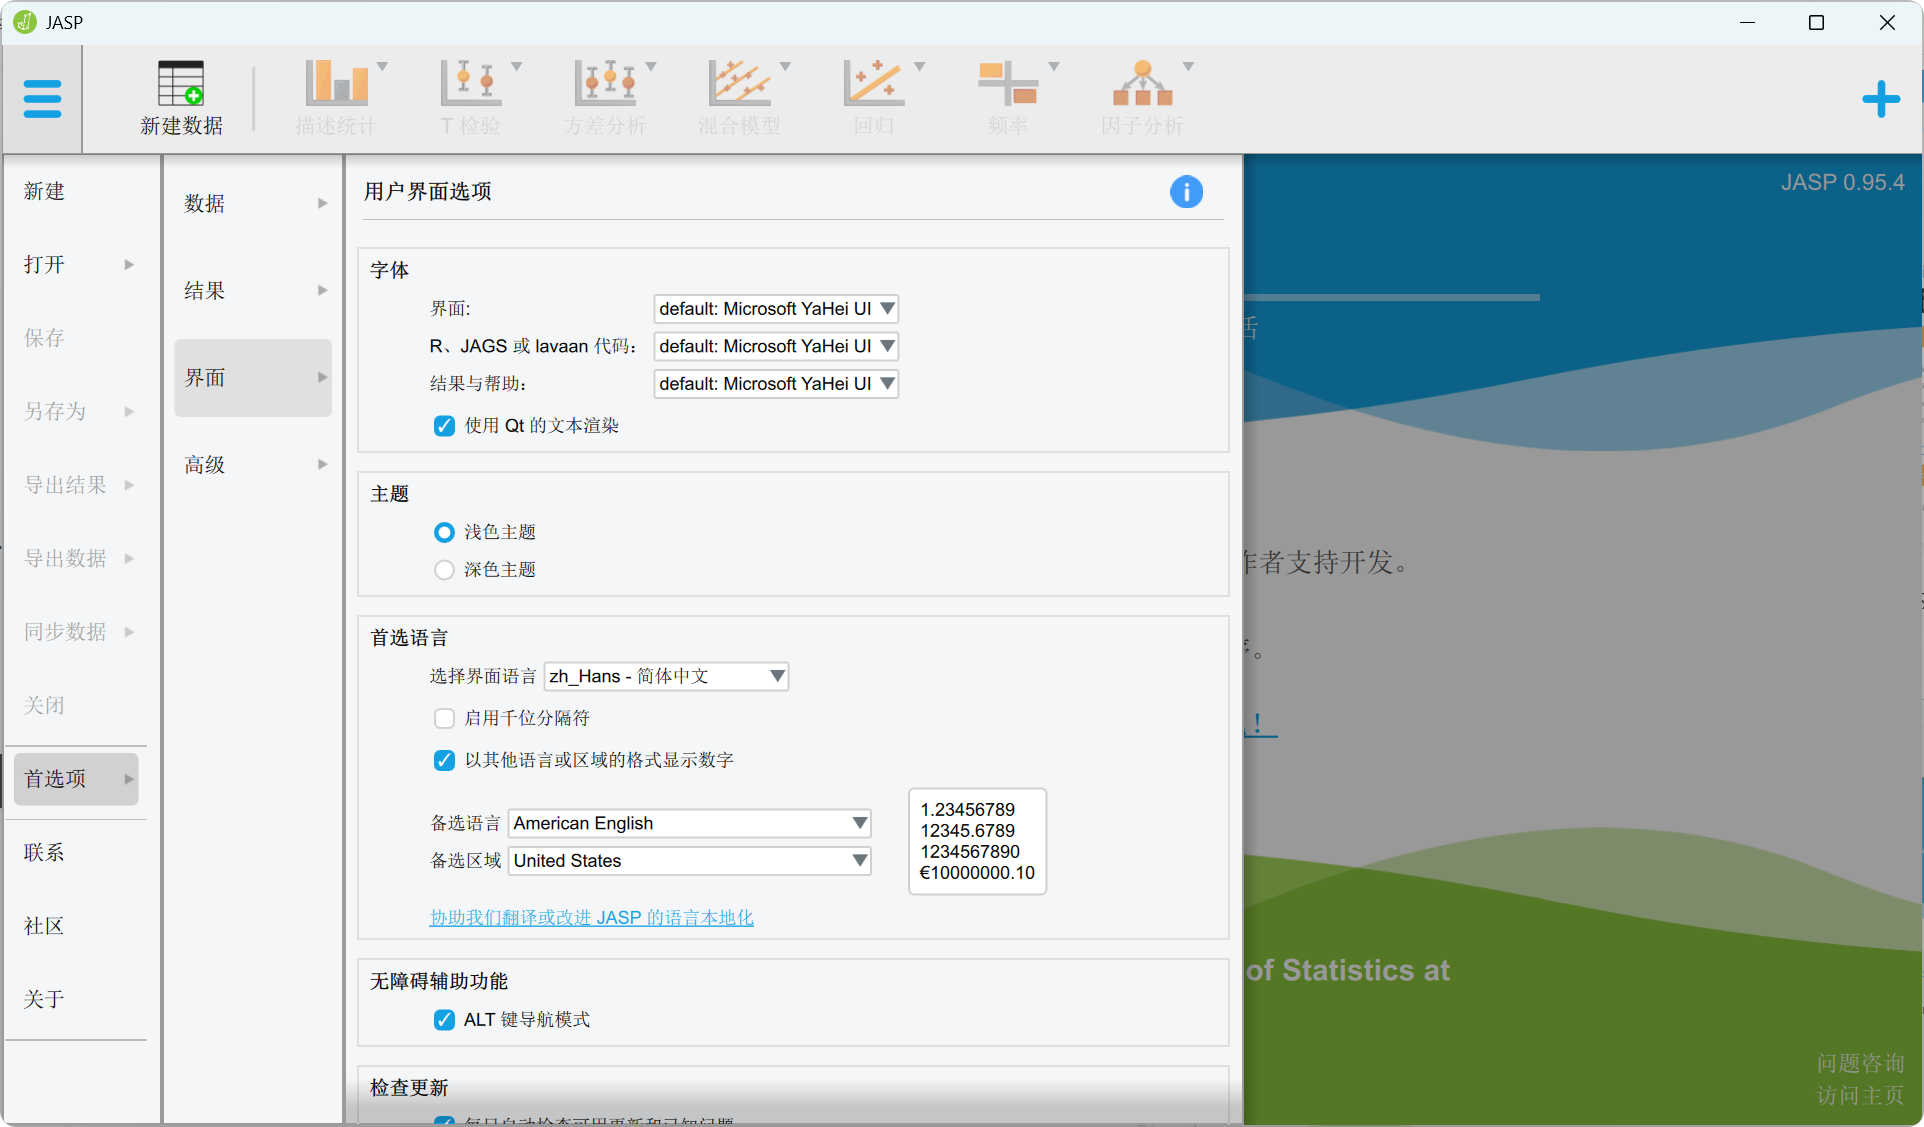Uncheck ALT 键导航模式 checkbox

coord(444,1020)
